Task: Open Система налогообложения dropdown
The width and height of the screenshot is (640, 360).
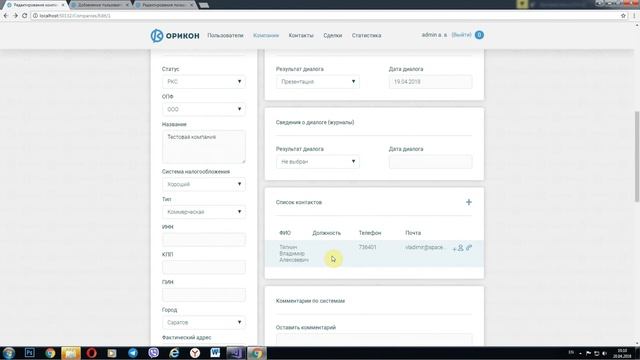Action: (x=204, y=184)
